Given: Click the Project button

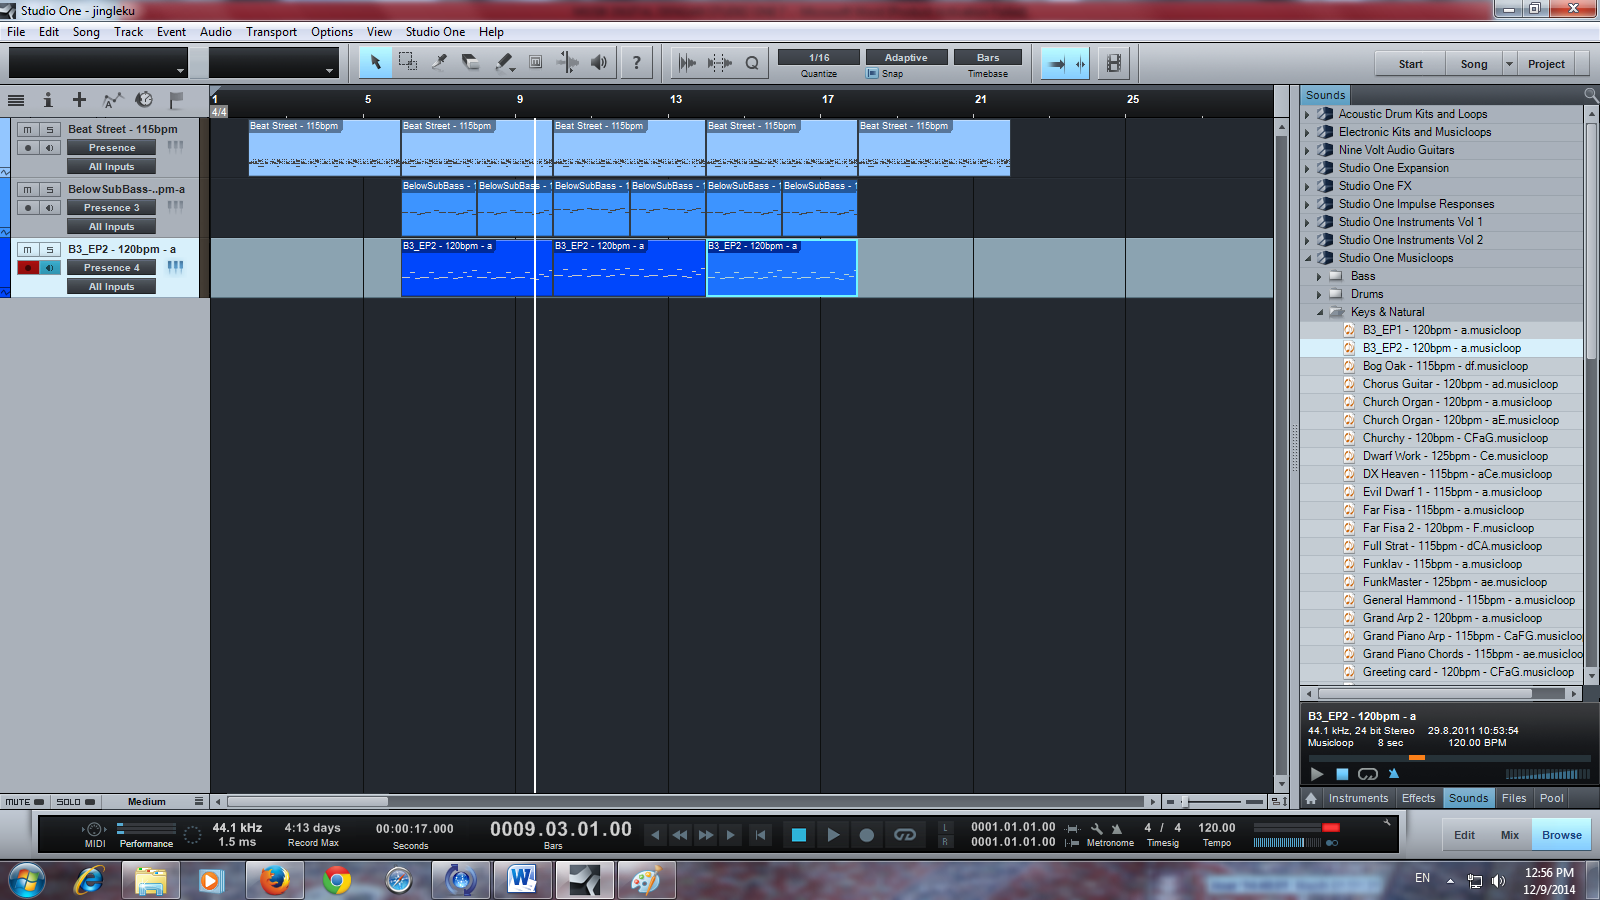Looking at the screenshot, I should coord(1546,64).
